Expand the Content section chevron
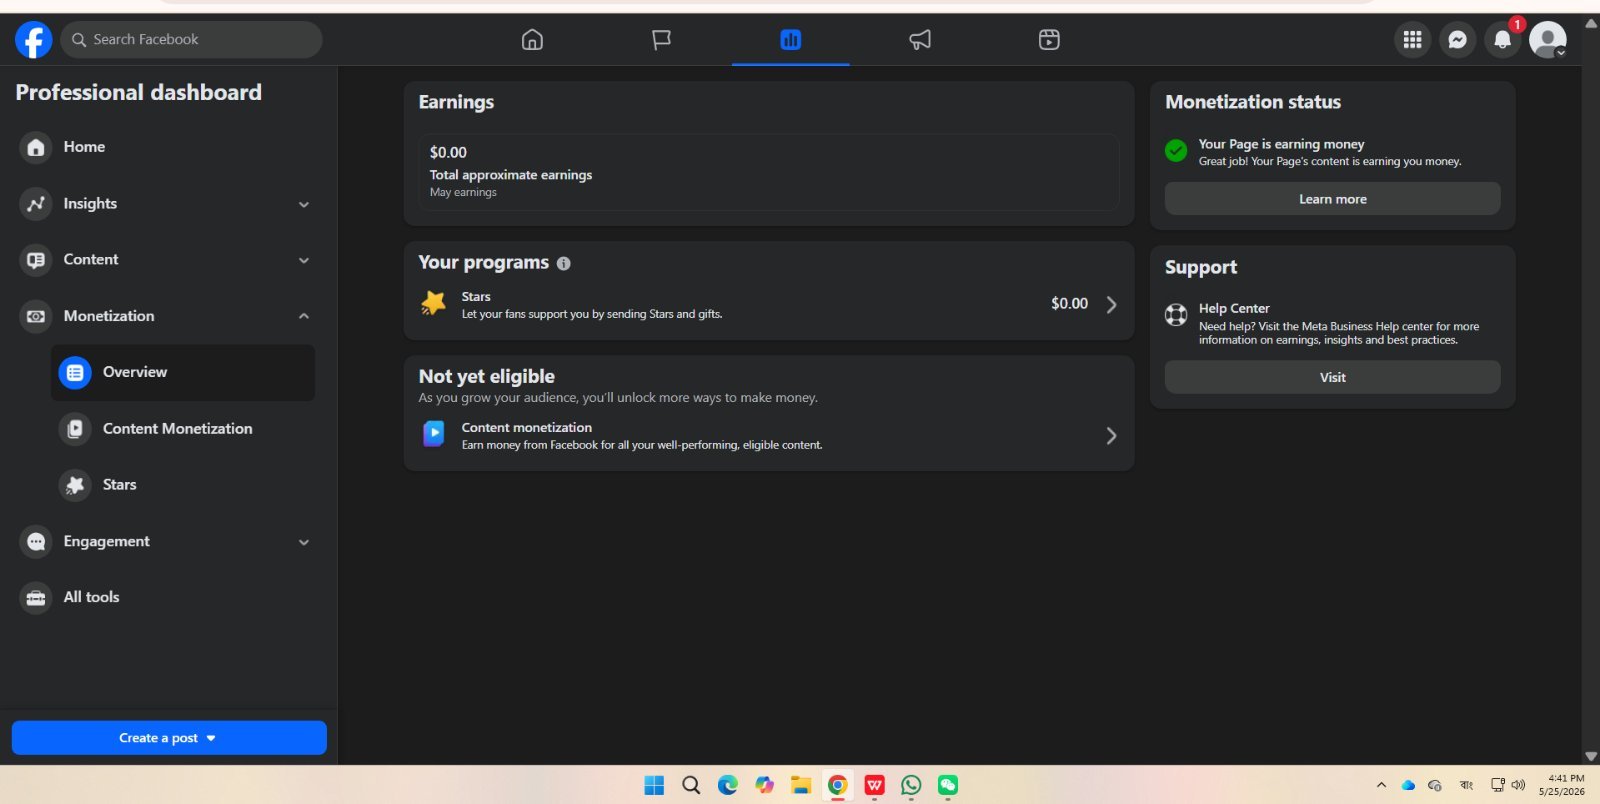The image size is (1600, 804). point(304,260)
